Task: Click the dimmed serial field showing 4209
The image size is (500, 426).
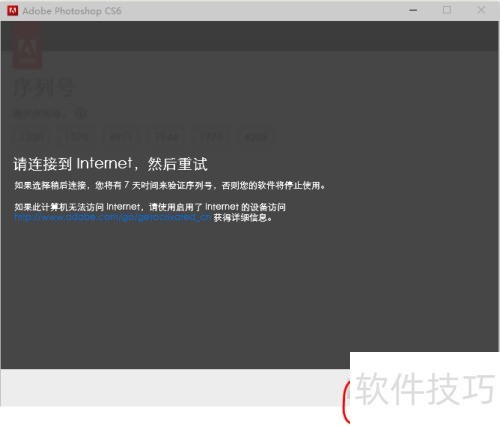Action: pyautogui.click(x=256, y=137)
